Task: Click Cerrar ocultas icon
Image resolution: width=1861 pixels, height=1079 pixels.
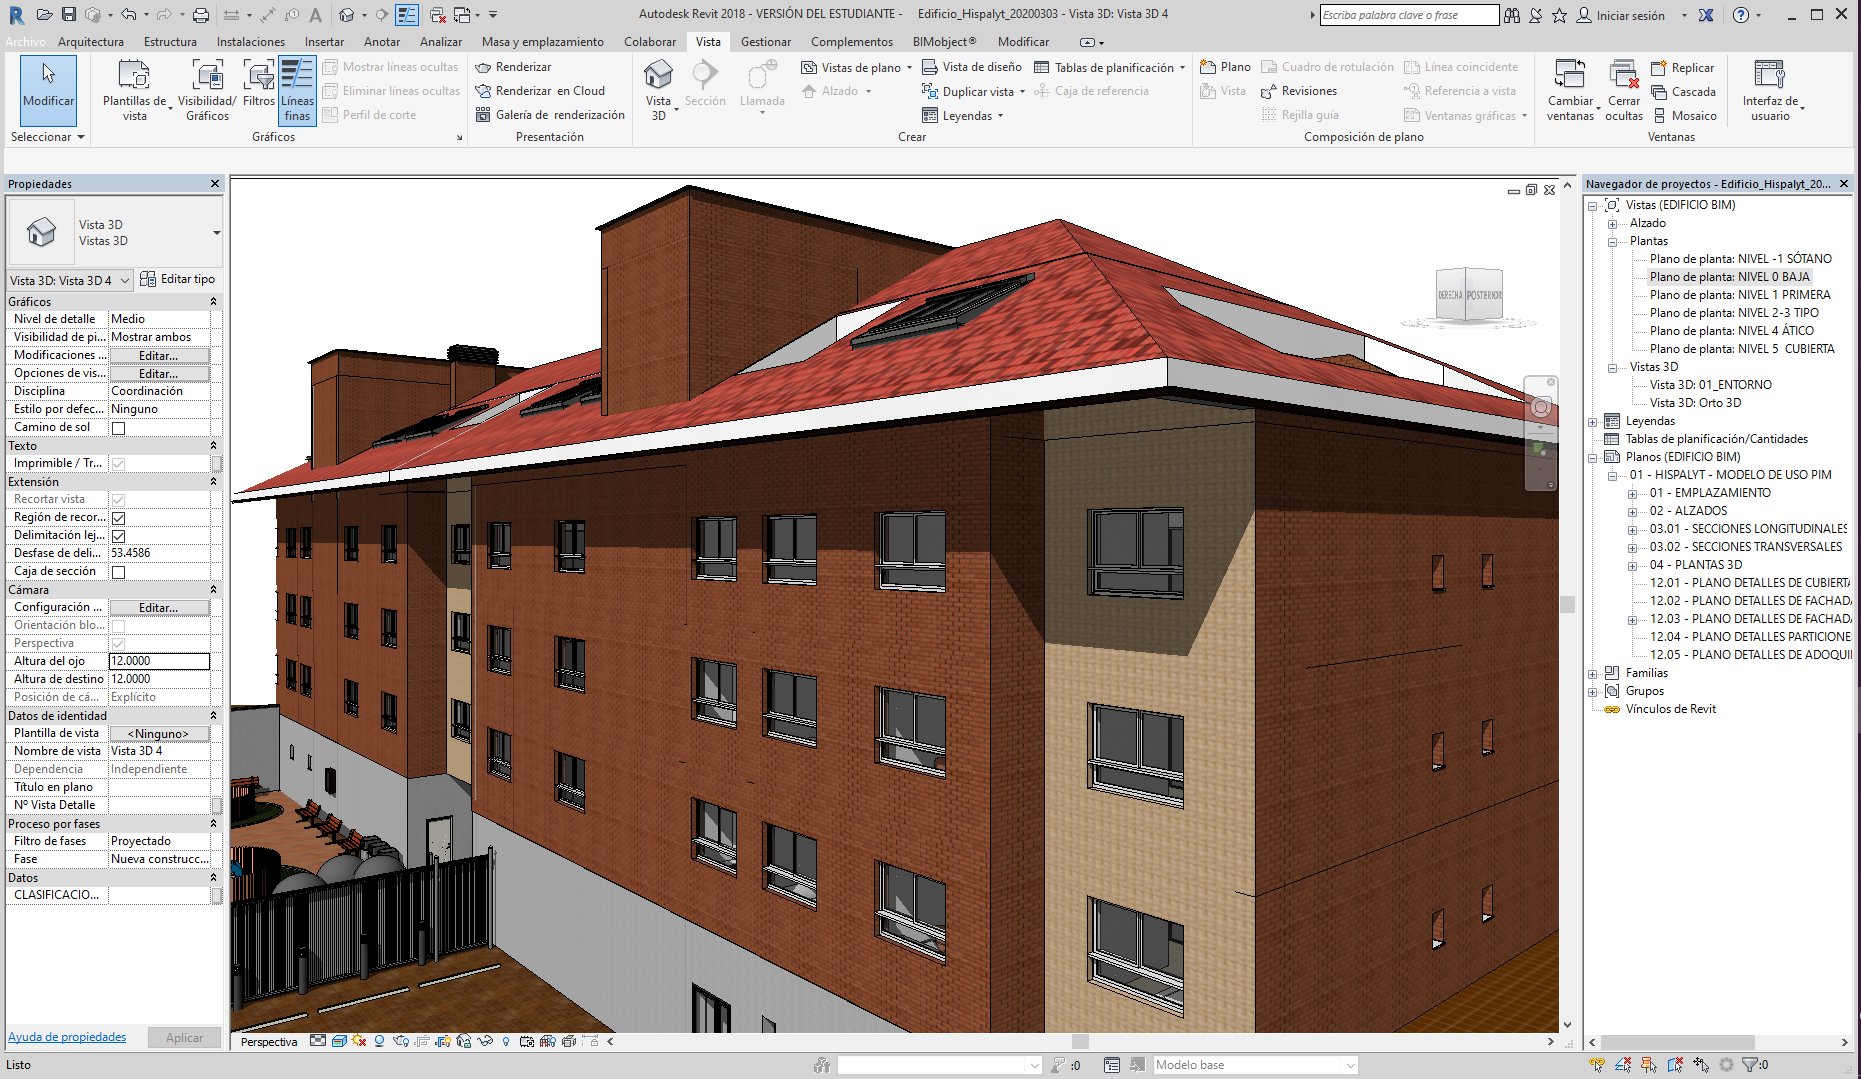Action: (1623, 77)
